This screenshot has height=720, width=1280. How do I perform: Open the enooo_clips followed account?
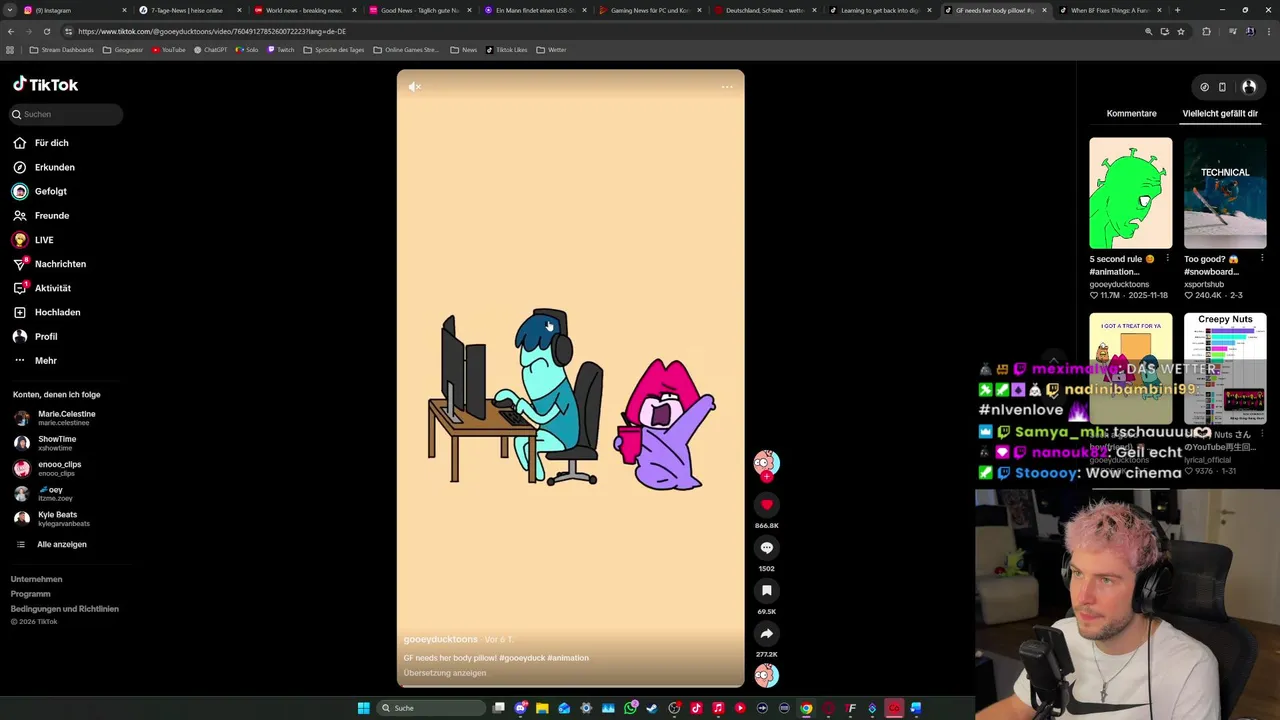point(59,468)
